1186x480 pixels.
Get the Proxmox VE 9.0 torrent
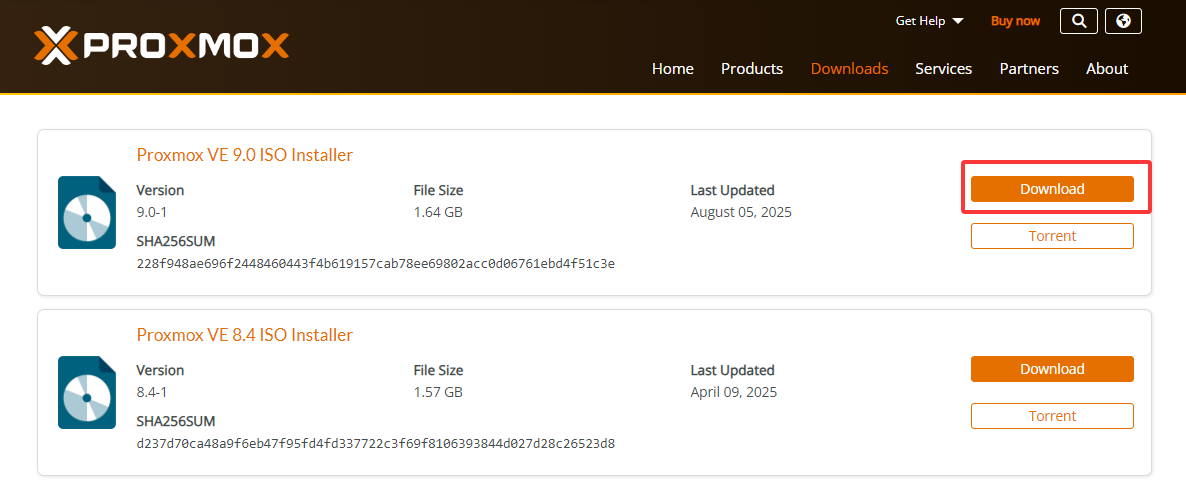coord(1052,236)
